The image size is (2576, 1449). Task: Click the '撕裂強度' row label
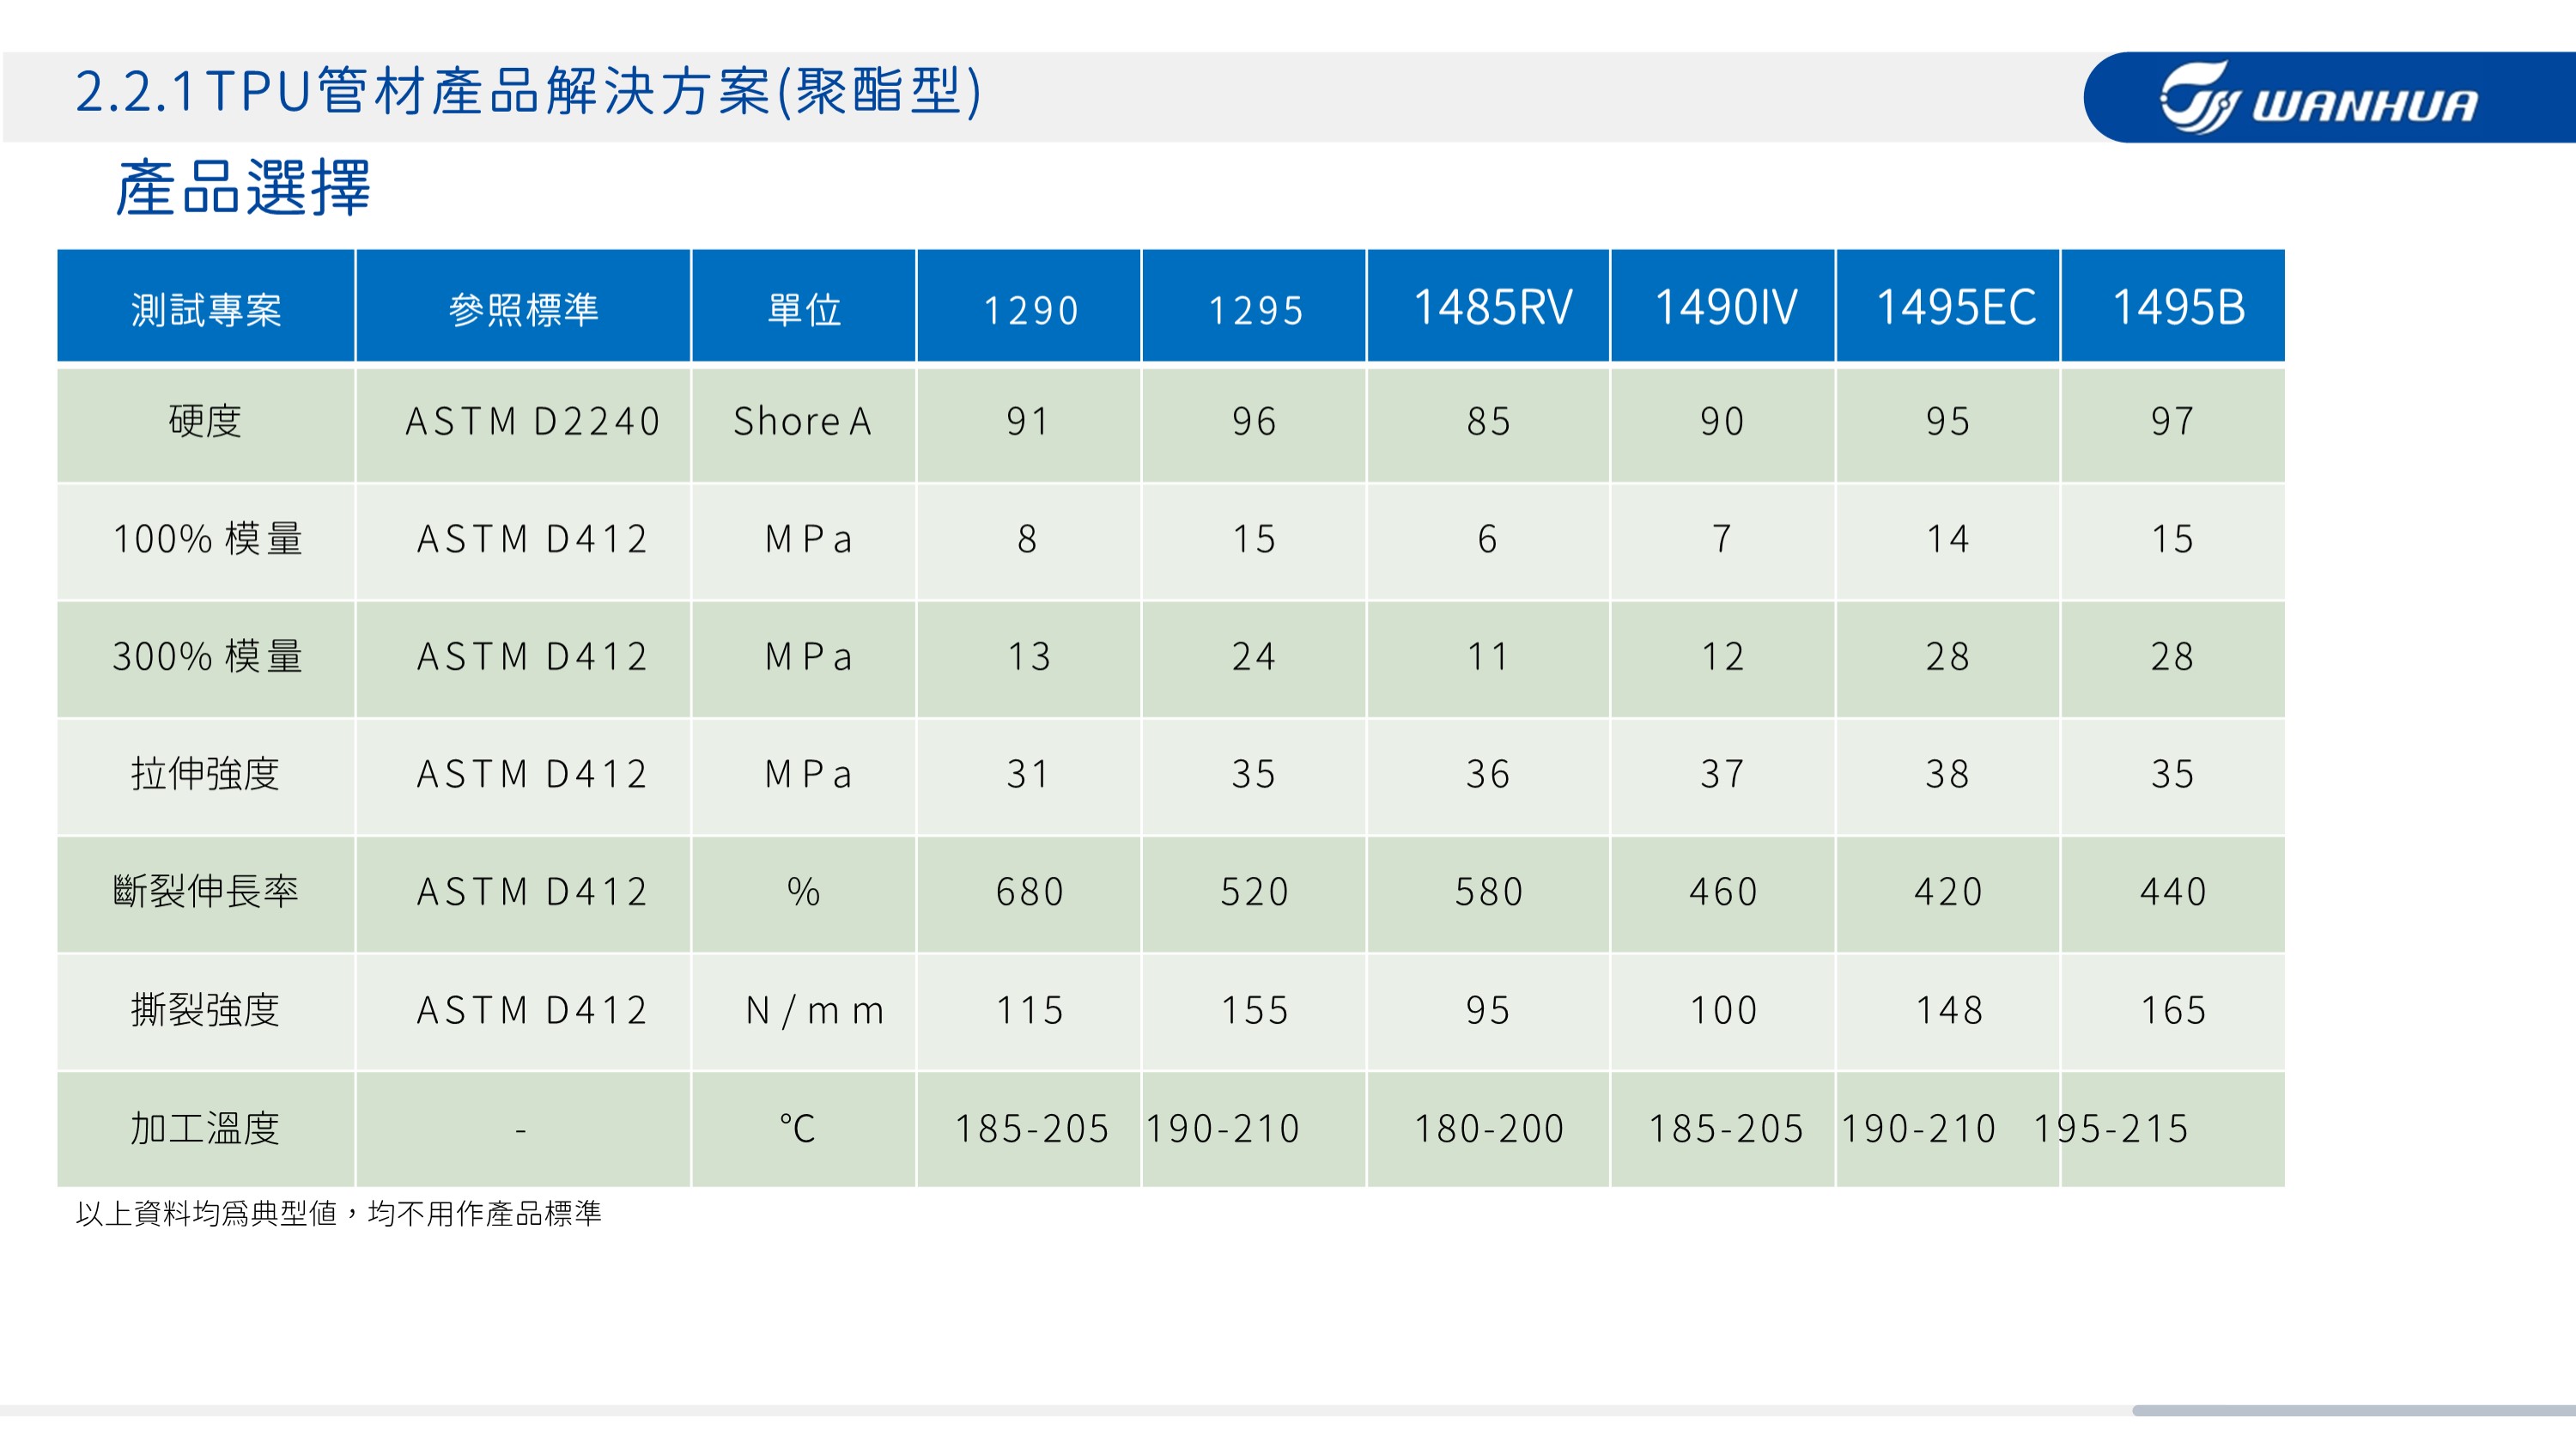click(x=206, y=1009)
